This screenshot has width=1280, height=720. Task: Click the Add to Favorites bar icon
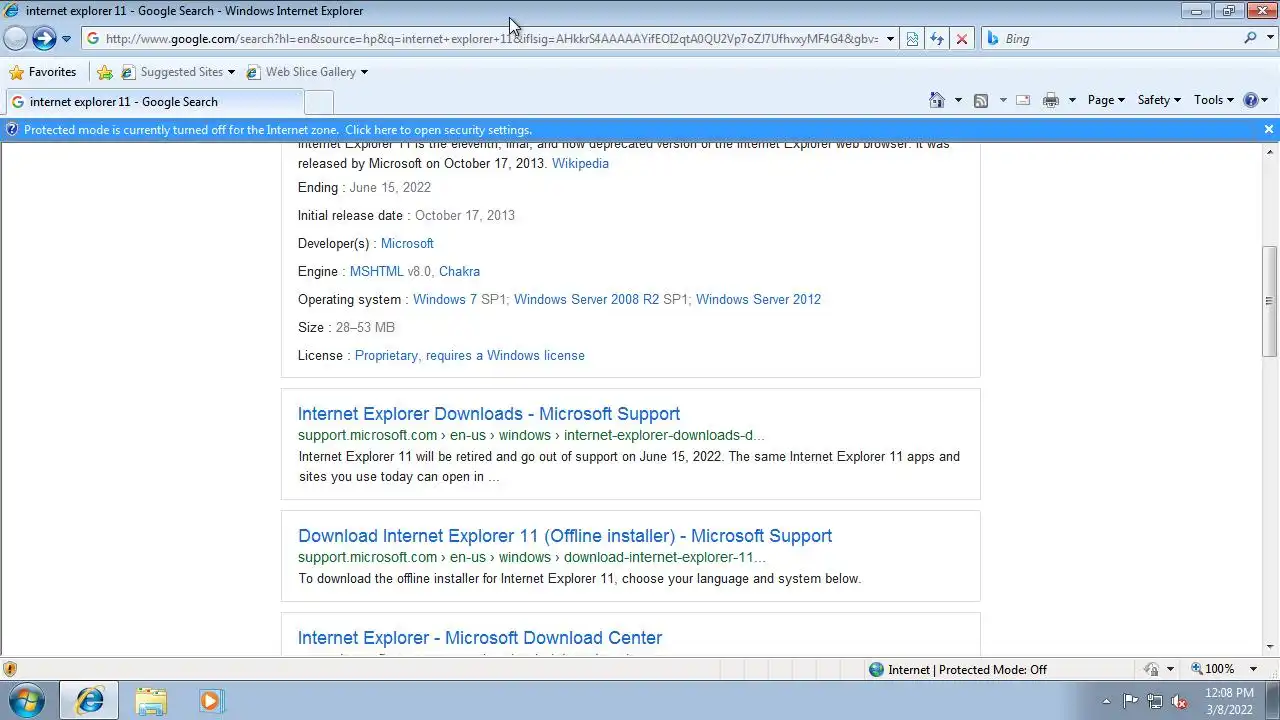(x=105, y=72)
